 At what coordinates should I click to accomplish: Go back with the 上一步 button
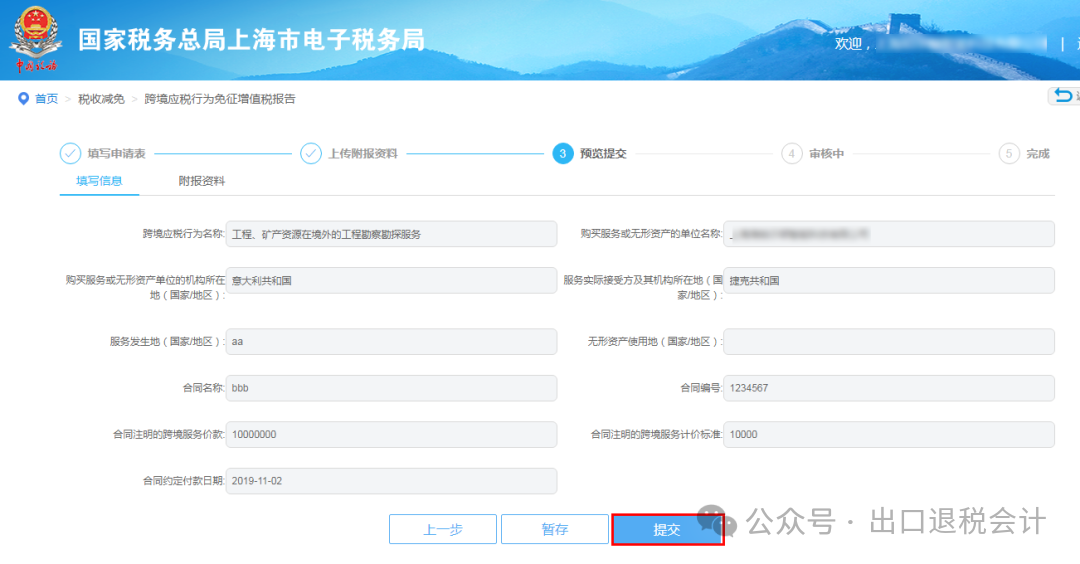pos(443,529)
